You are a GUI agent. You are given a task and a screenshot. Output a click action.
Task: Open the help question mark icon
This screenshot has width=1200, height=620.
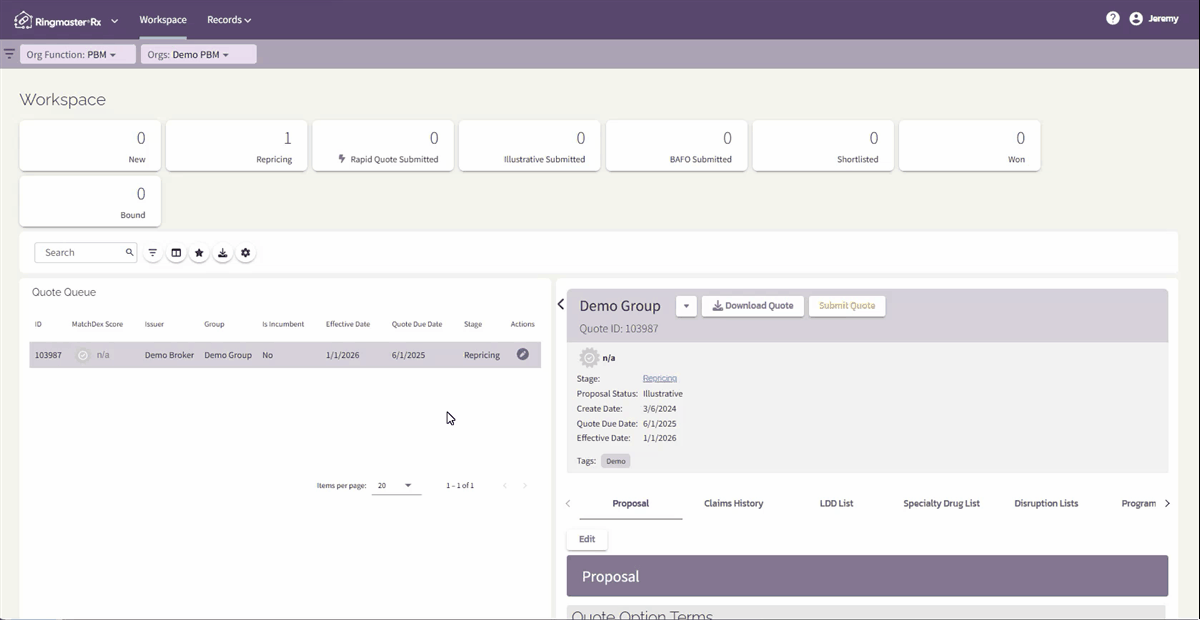tap(1112, 18)
